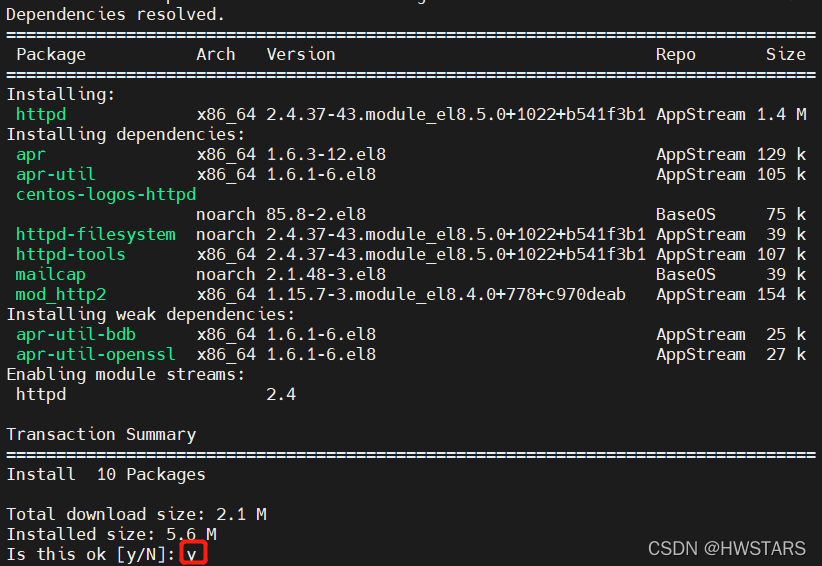Click size '105 k' in the apr-util row

point(781,175)
